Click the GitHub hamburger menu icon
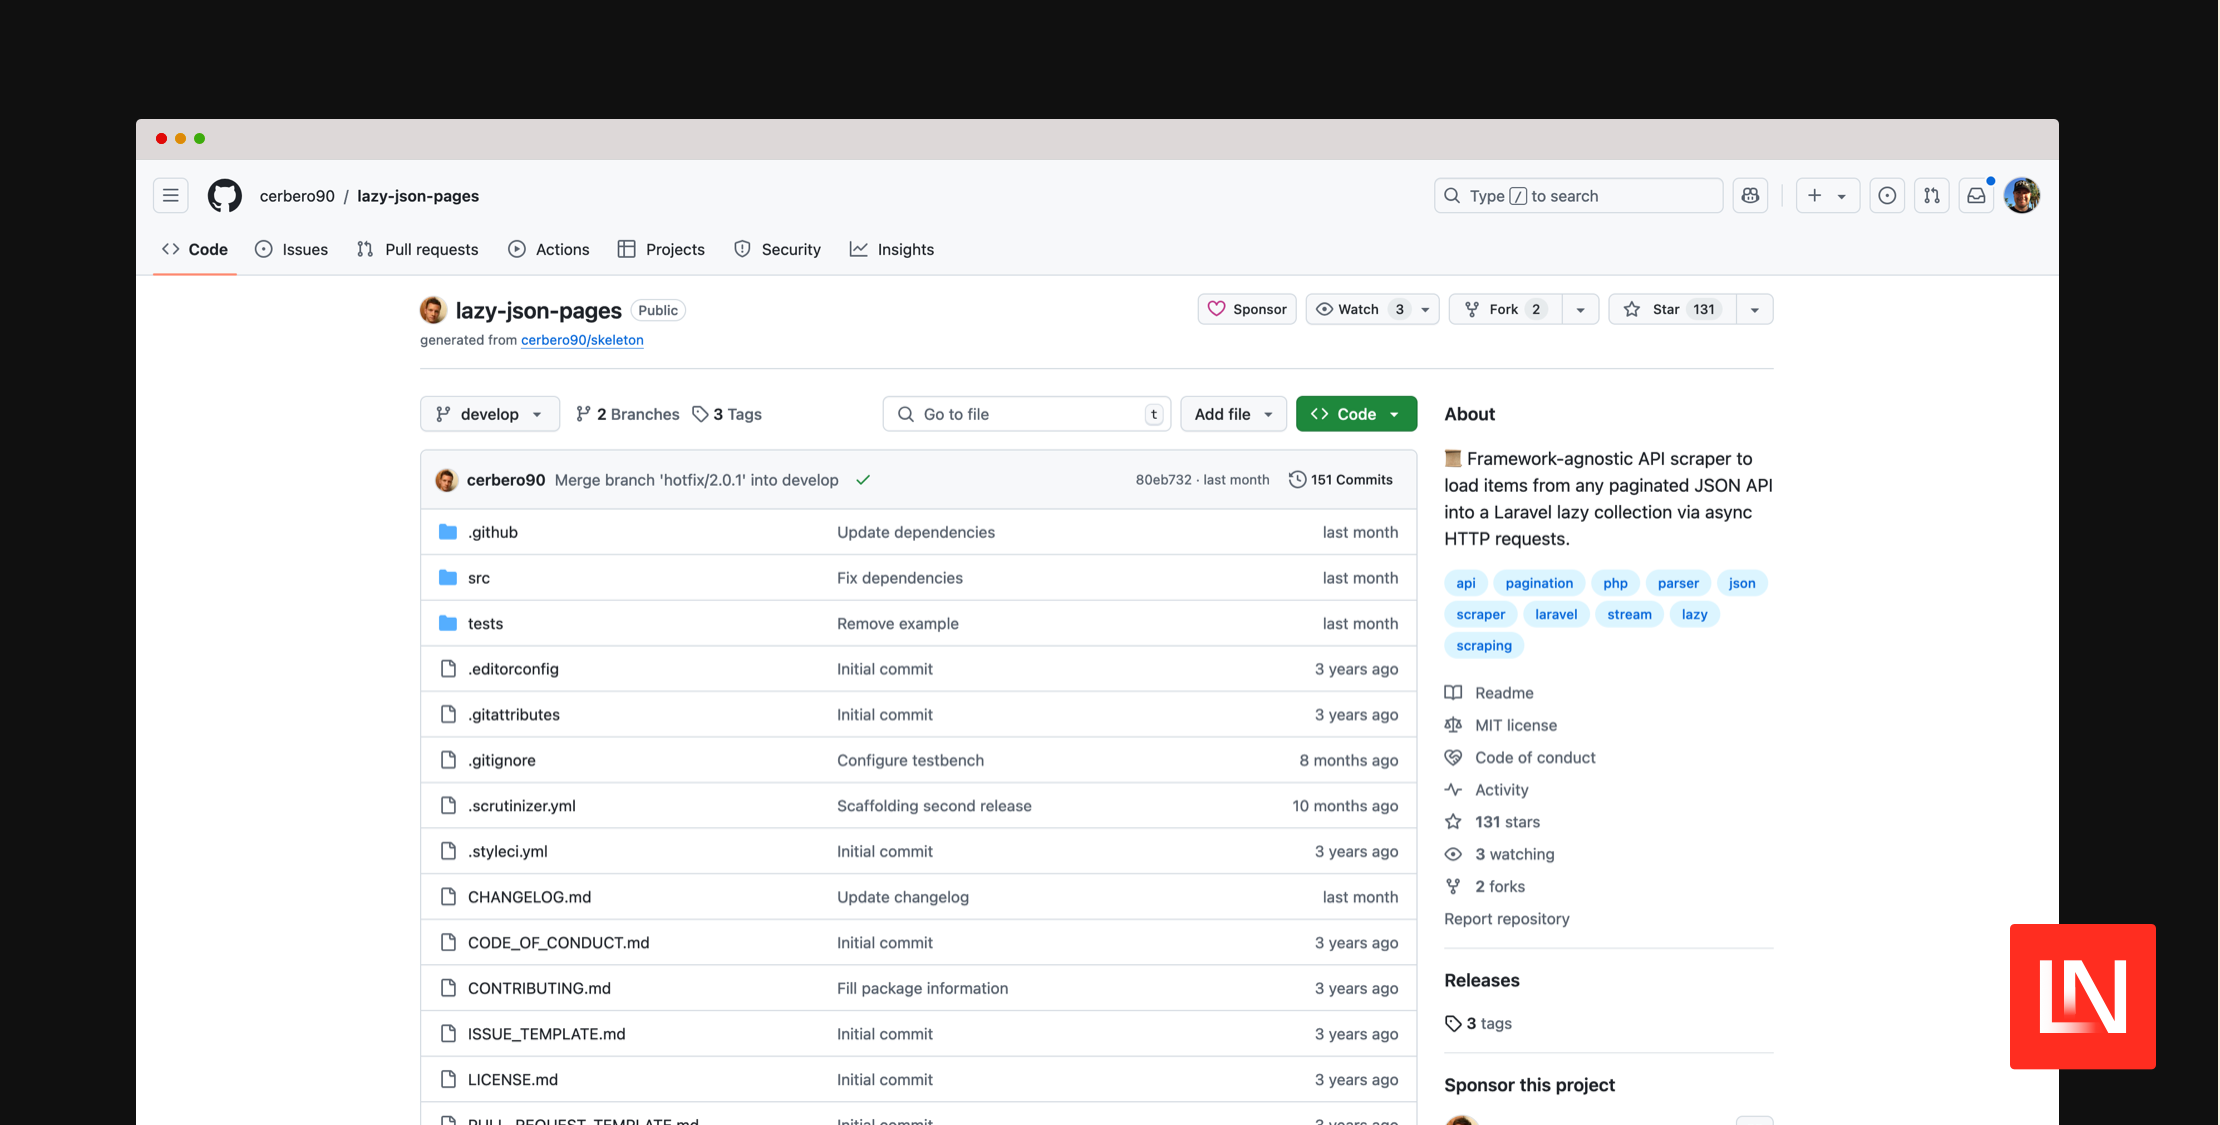The height and width of the screenshot is (1125, 2220). pyautogui.click(x=171, y=194)
